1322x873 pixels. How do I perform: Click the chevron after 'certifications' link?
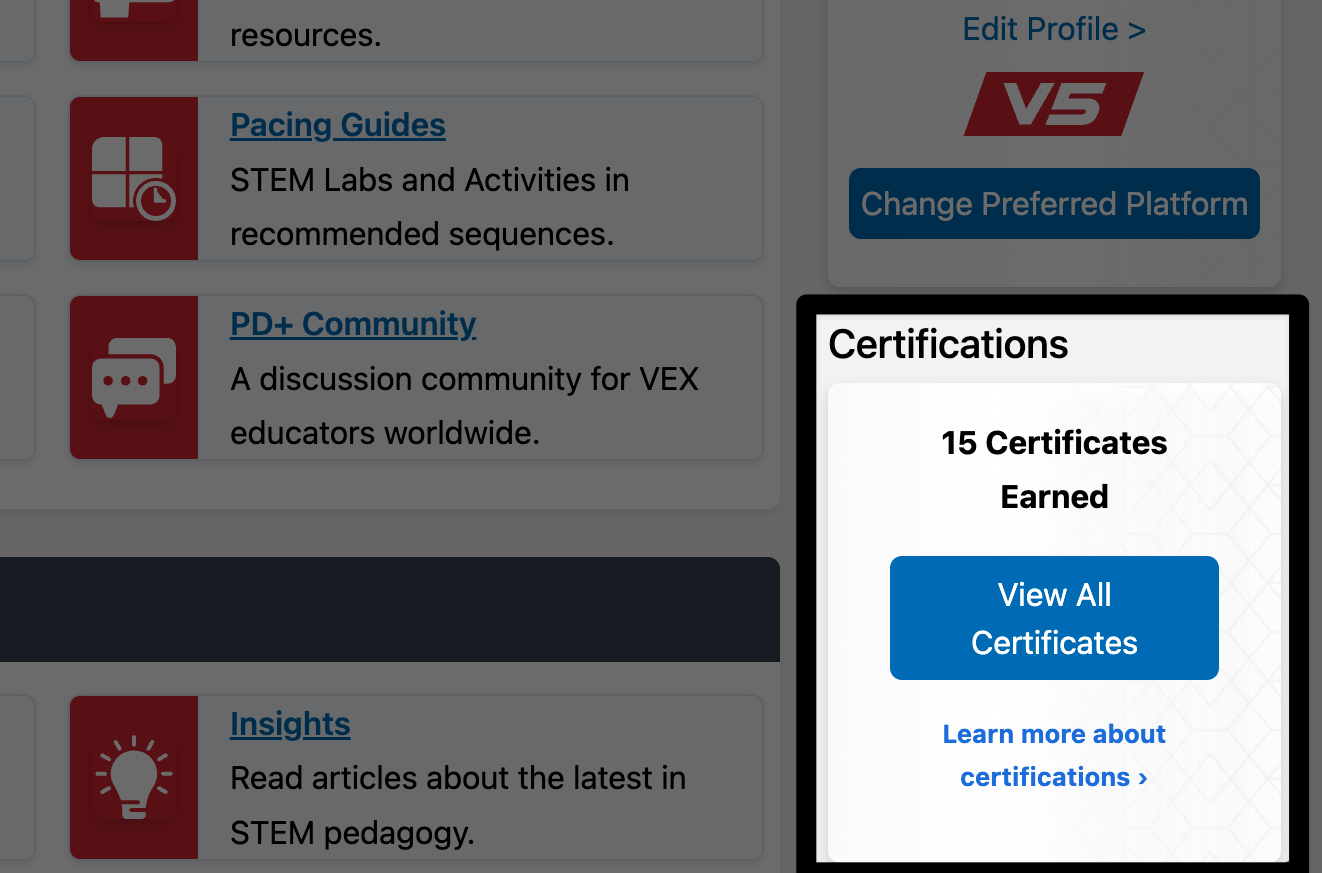point(1142,778)
